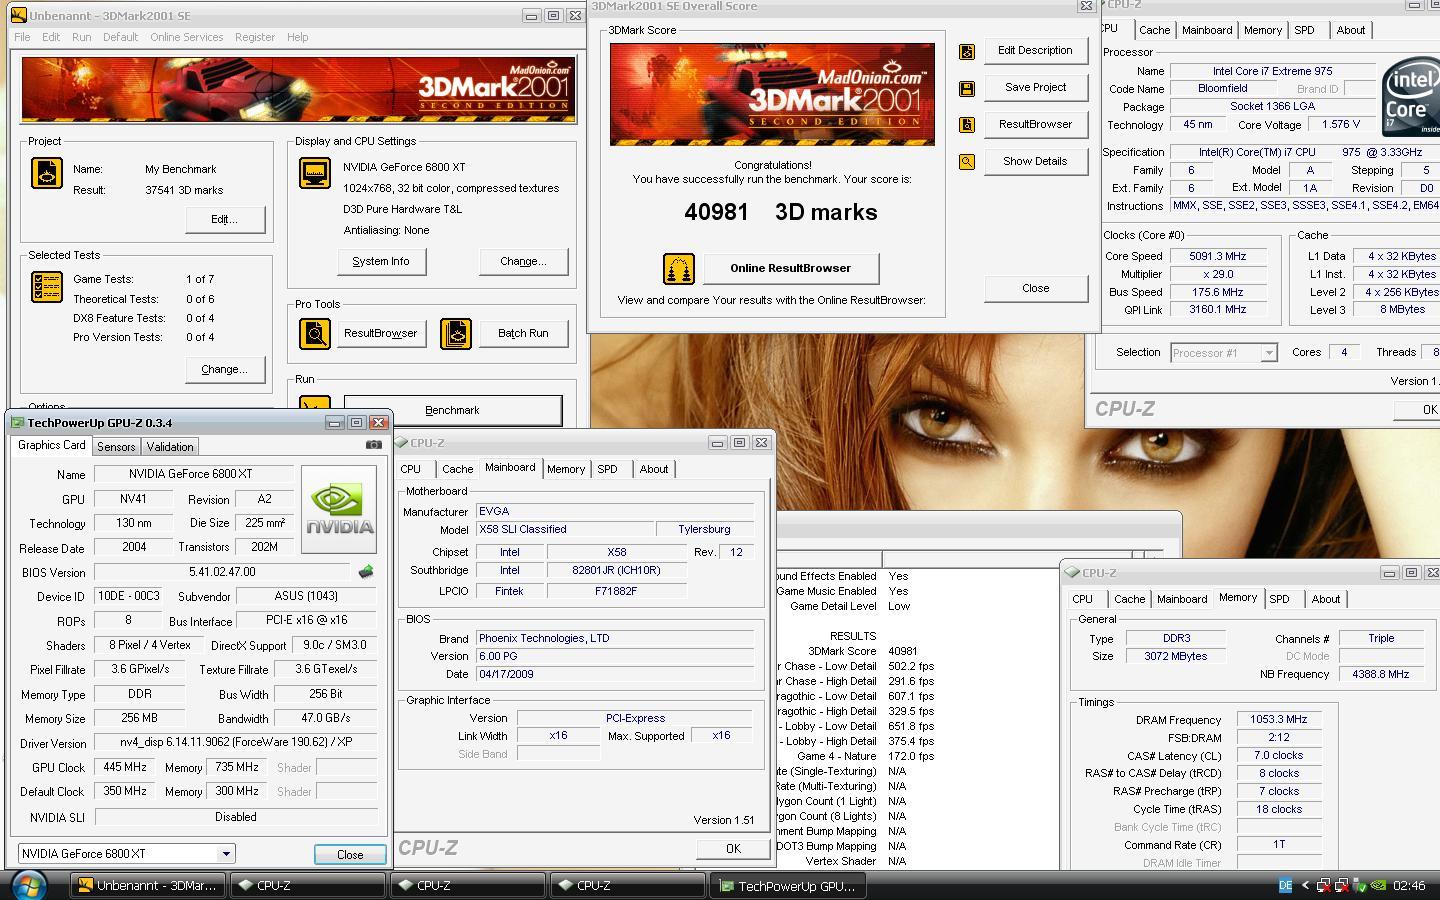Click the GPU-Z title bar icon
Screen dimensions: 1440x900
pos(18,423)
